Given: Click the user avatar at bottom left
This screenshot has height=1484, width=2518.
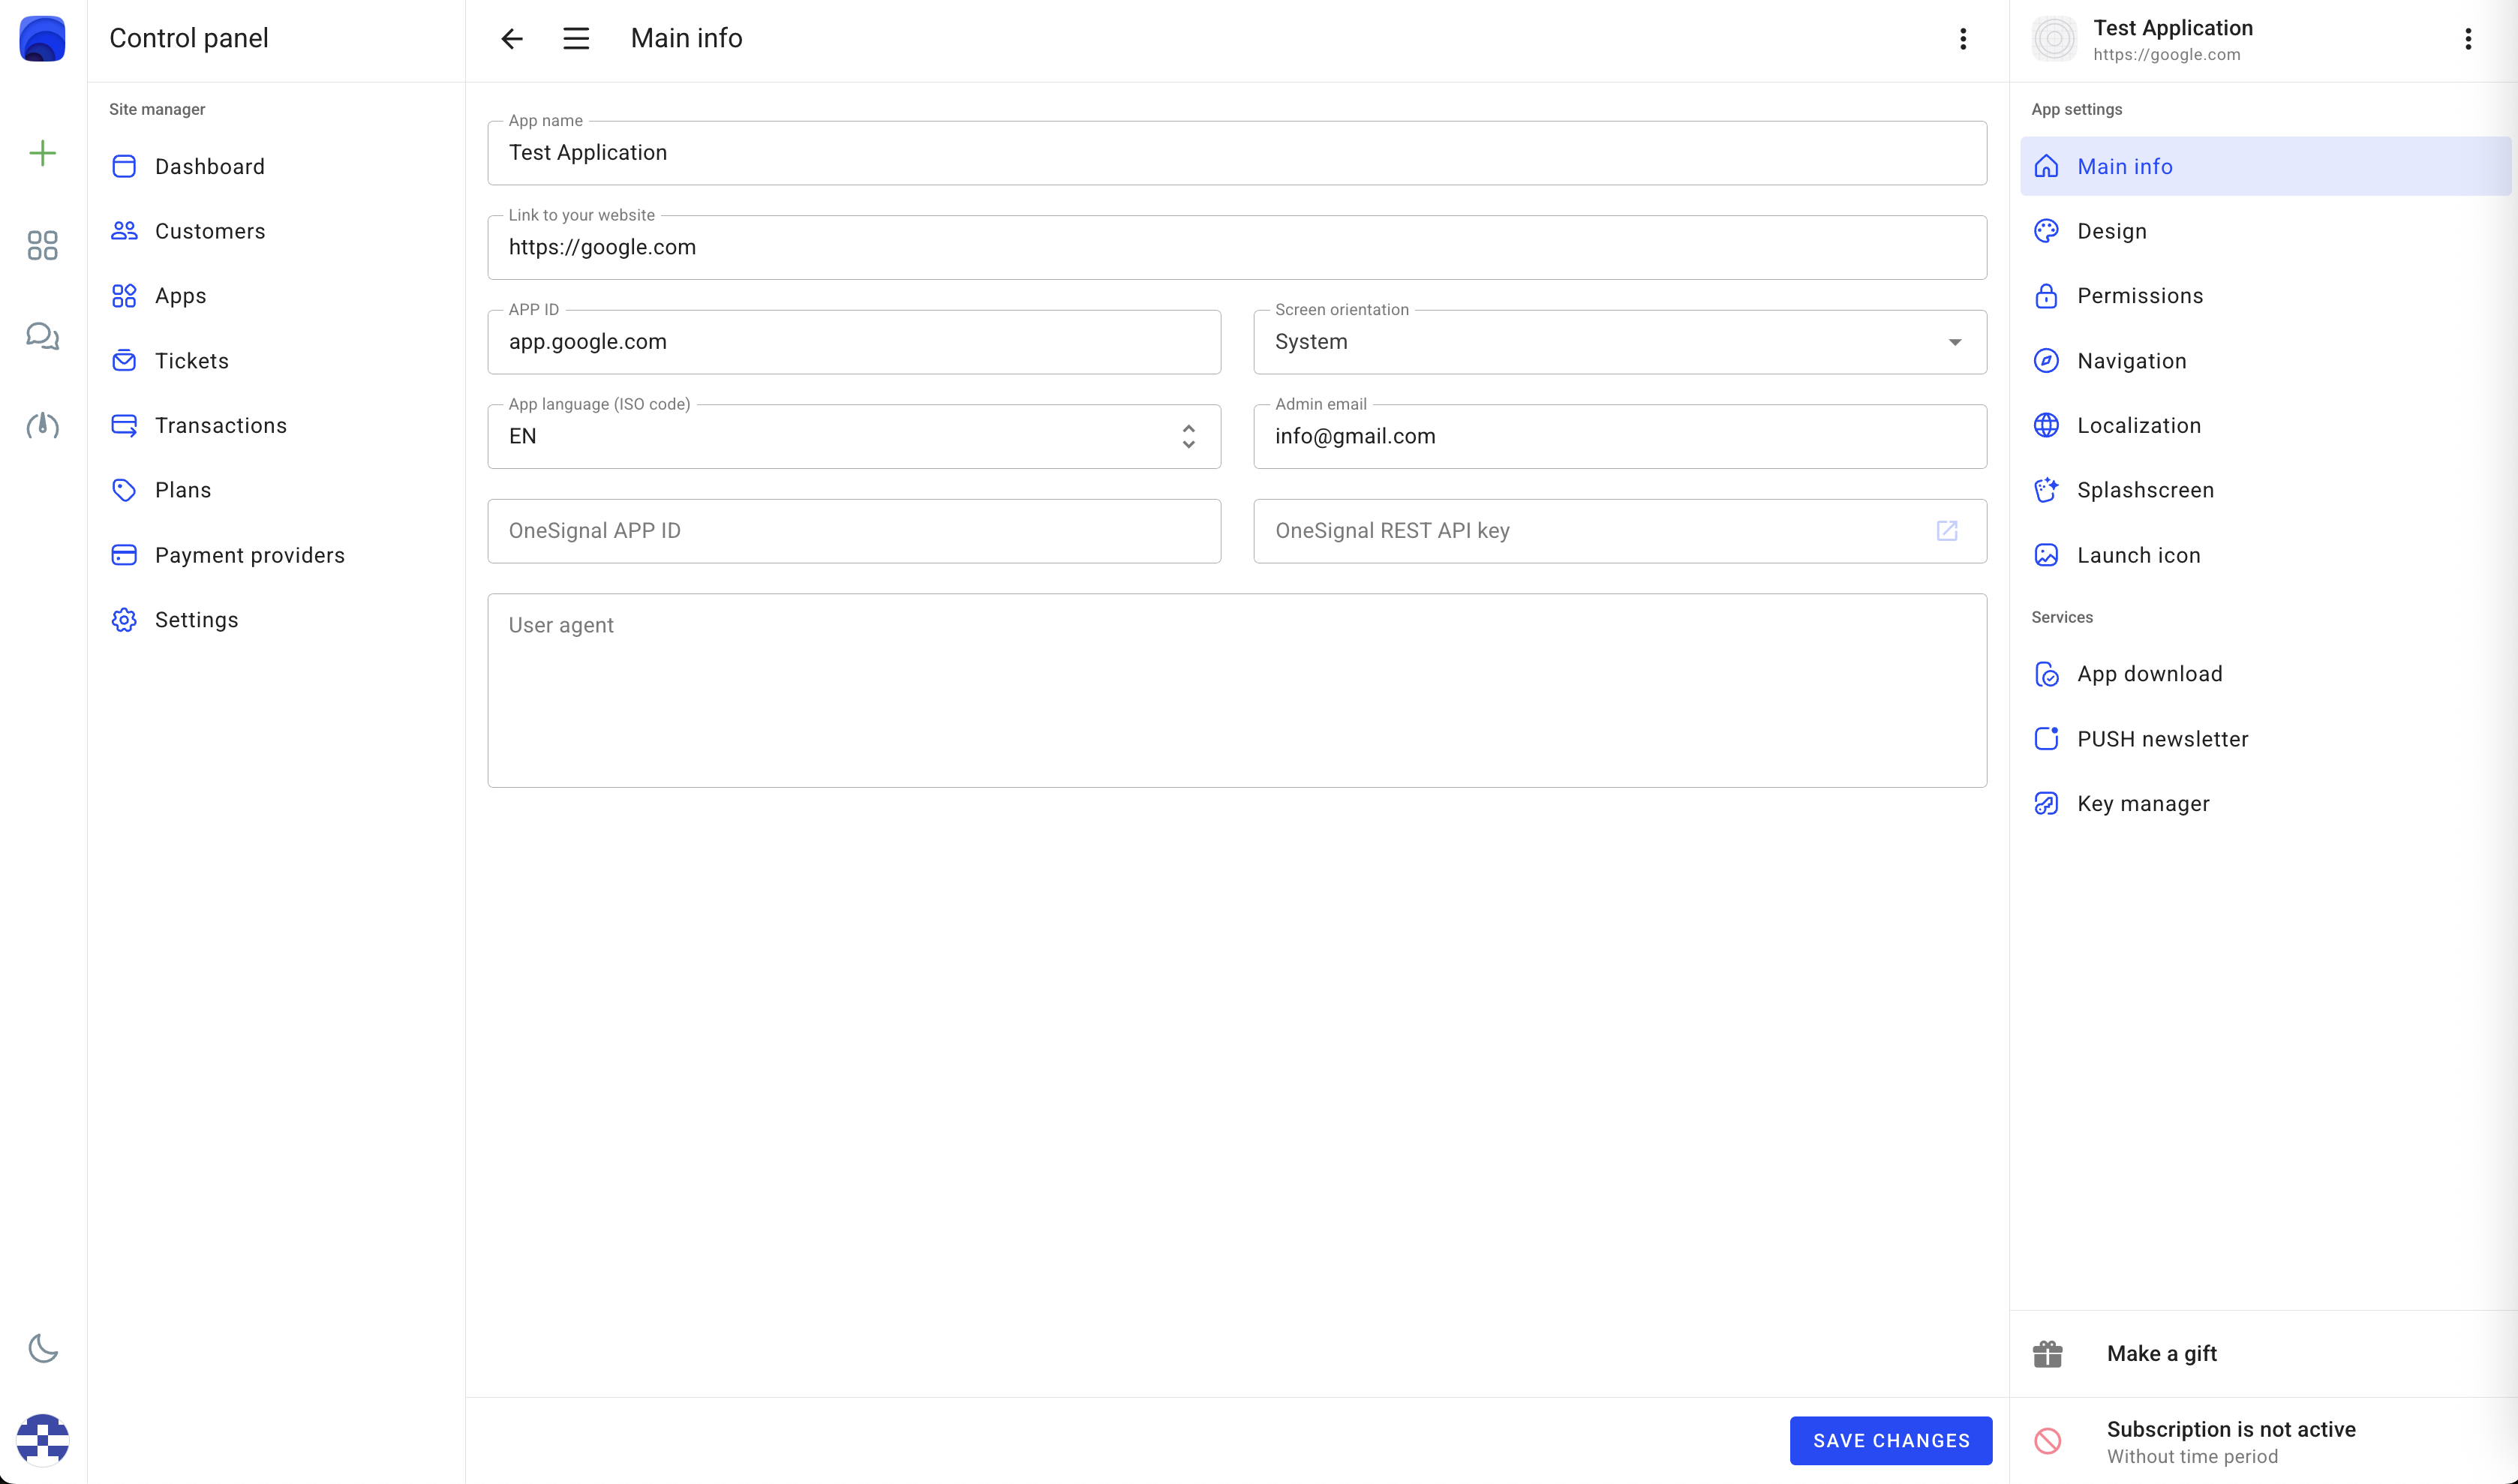Looking at the screenshot, I should tap(42, 1439).
